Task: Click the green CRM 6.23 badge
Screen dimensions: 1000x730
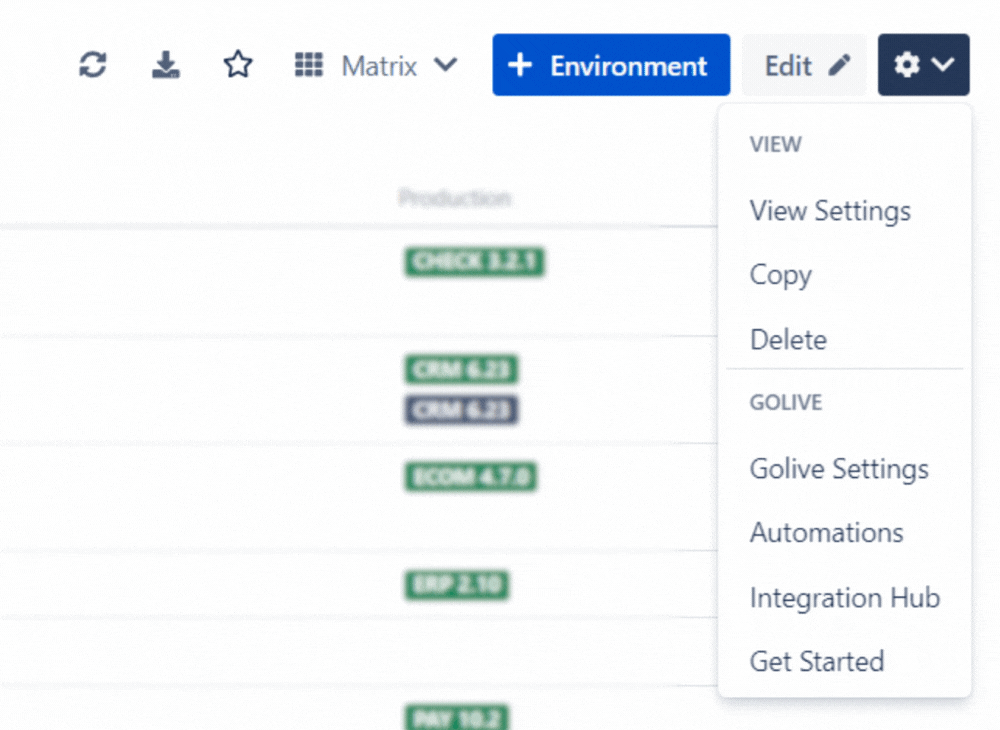Action: [461, 370]
